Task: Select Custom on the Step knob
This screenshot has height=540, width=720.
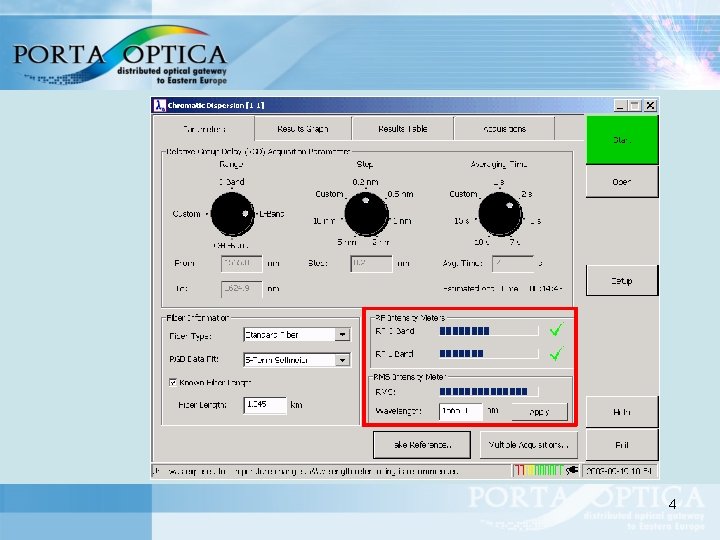Action: coord(329,194)
